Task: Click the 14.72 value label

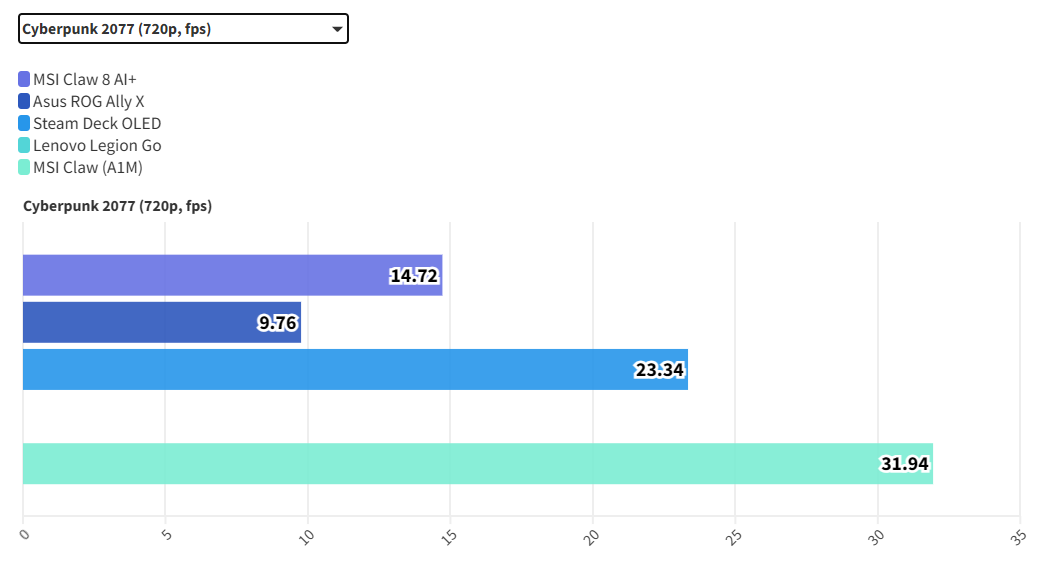Action: tap(414, 276)
